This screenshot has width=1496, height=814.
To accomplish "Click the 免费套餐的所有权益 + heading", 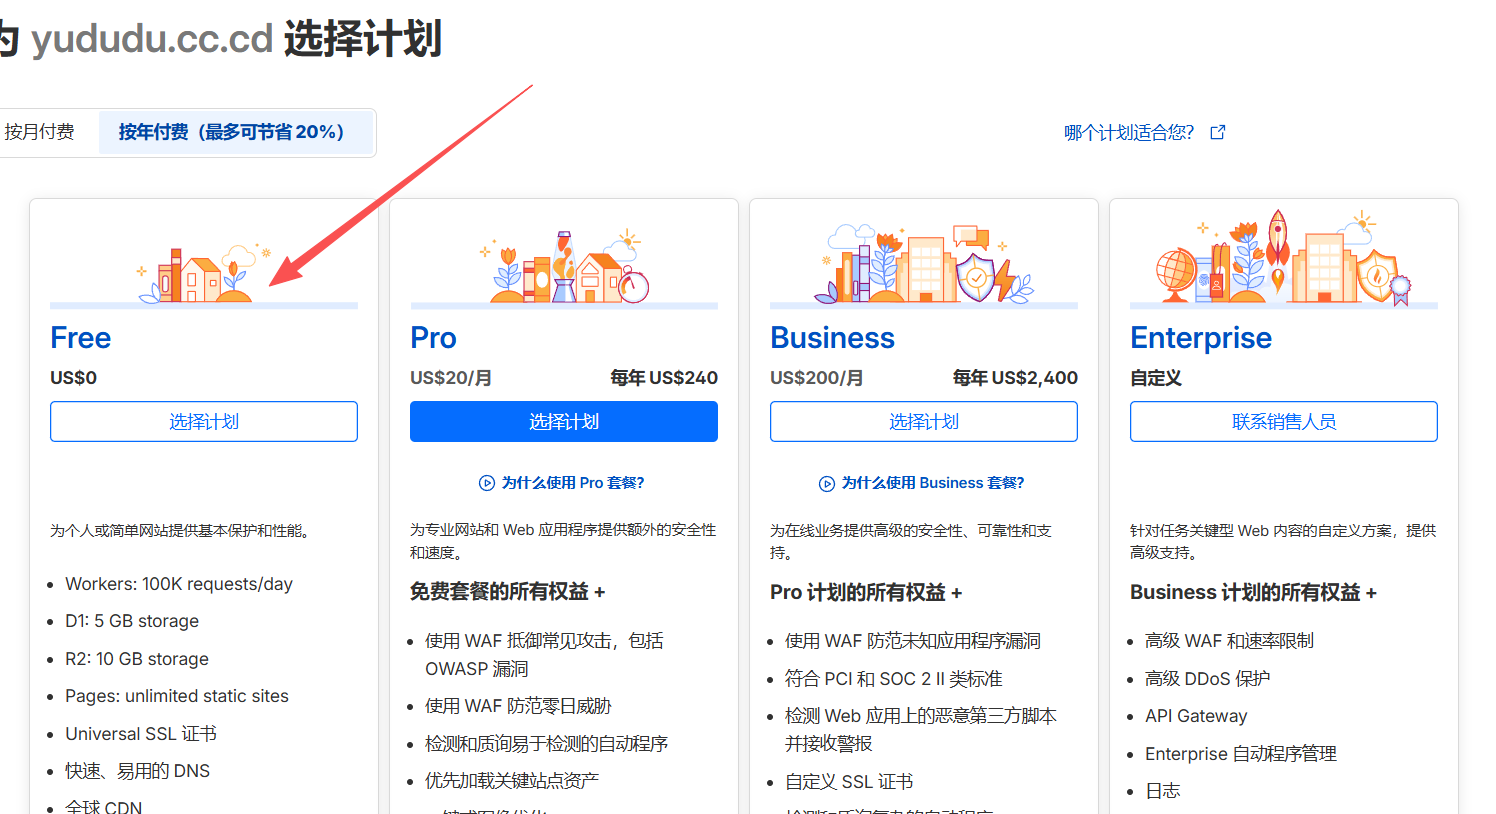I will coord(508,592).
